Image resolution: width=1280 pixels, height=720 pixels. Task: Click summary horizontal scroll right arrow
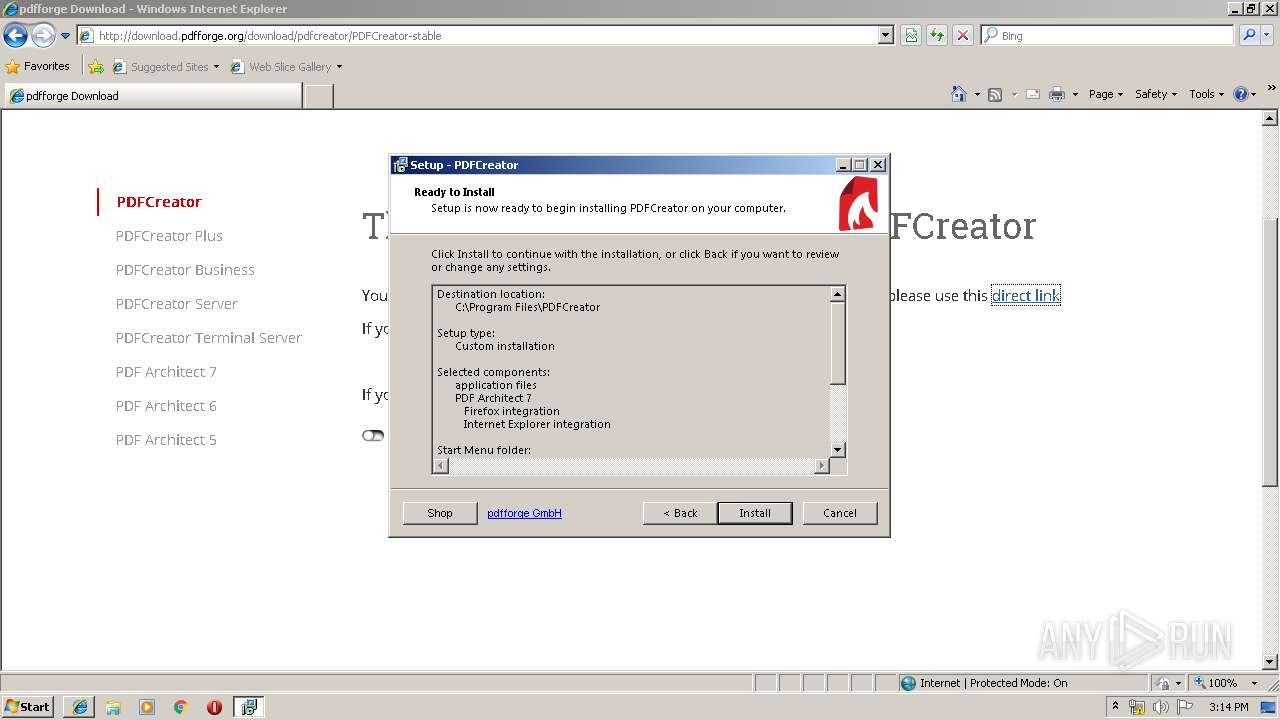pyautogui.click(x=822, y=466)
